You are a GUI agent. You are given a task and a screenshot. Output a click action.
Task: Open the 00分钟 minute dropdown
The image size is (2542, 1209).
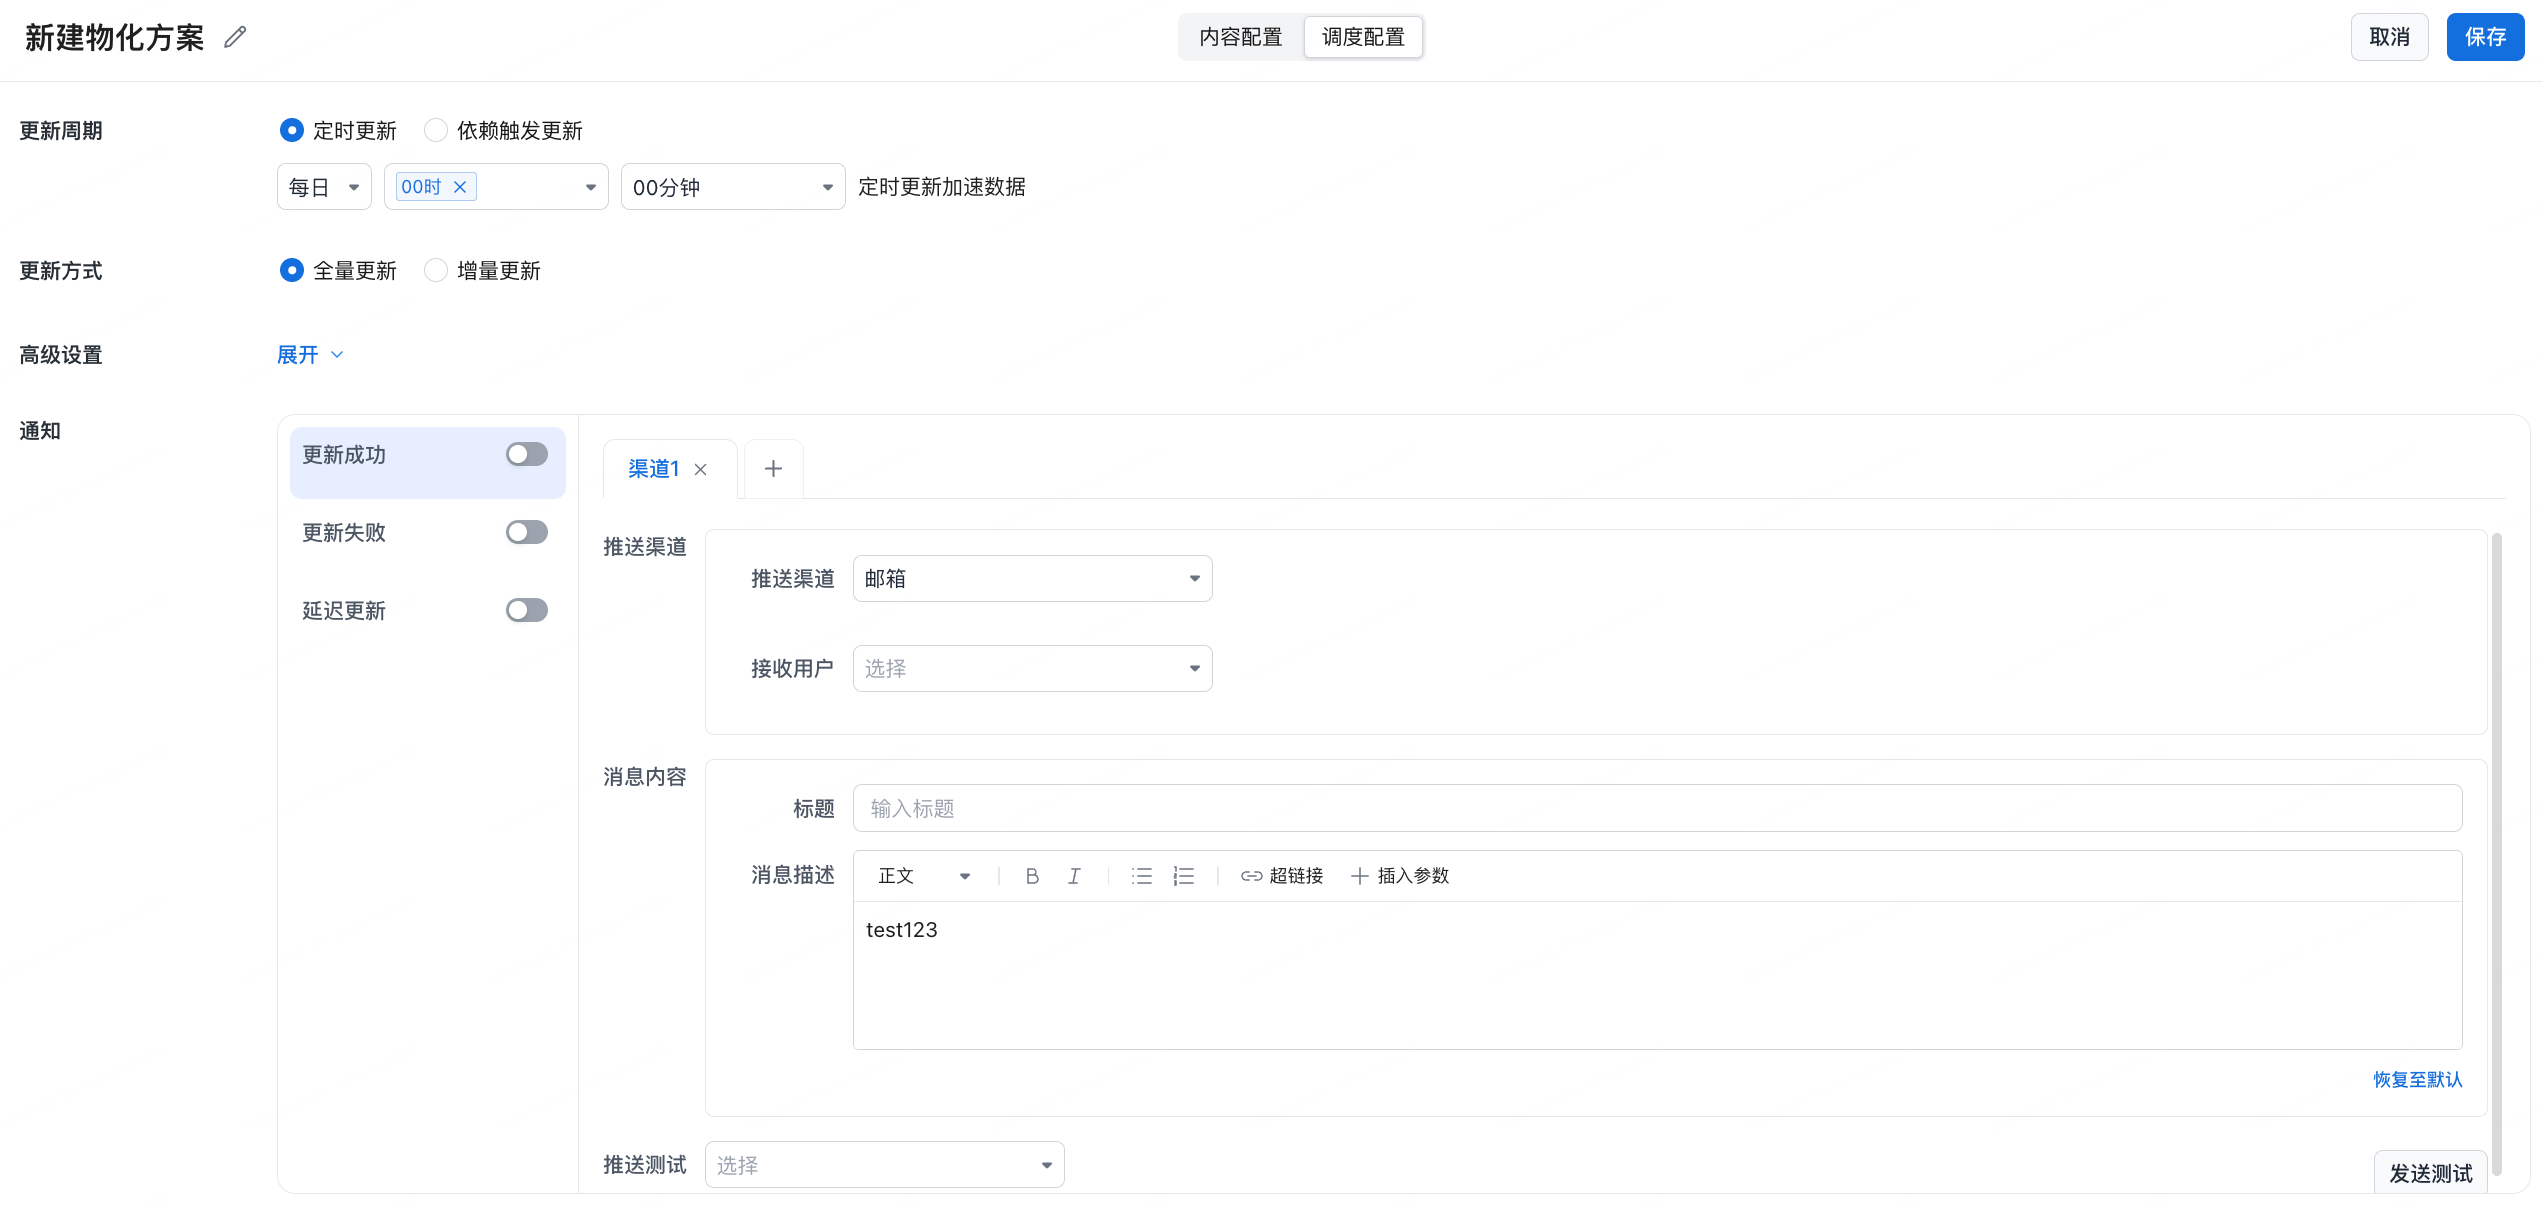point(732,187)
